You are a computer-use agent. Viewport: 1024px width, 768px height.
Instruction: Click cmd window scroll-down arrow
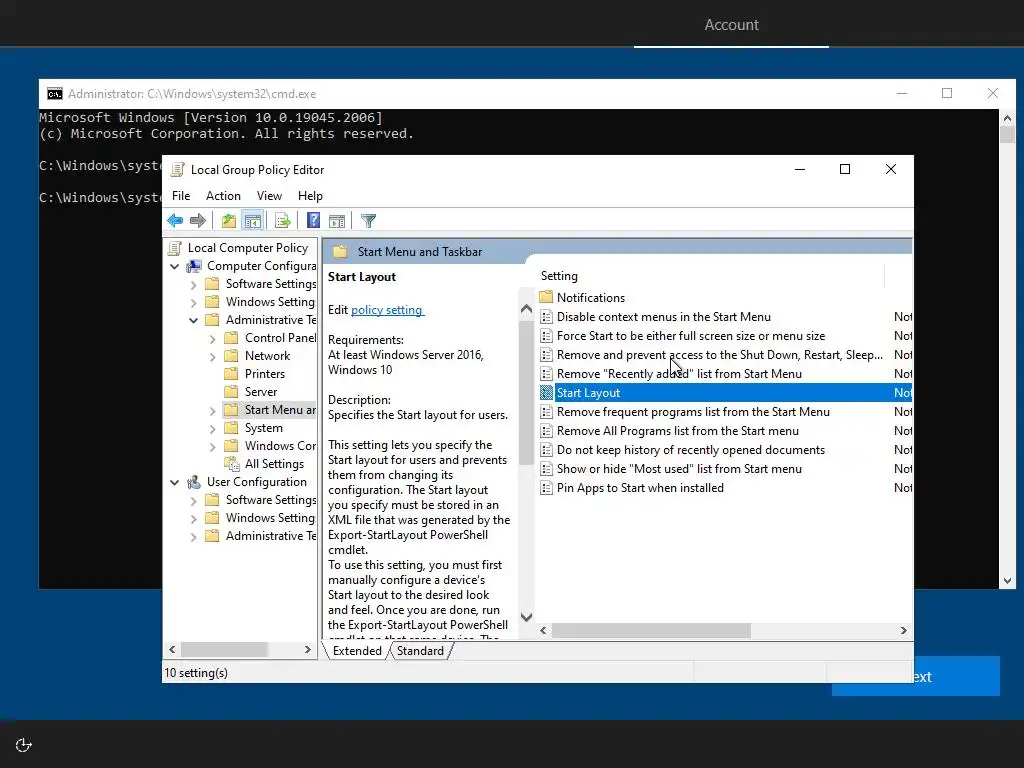tap(1007, 581)
